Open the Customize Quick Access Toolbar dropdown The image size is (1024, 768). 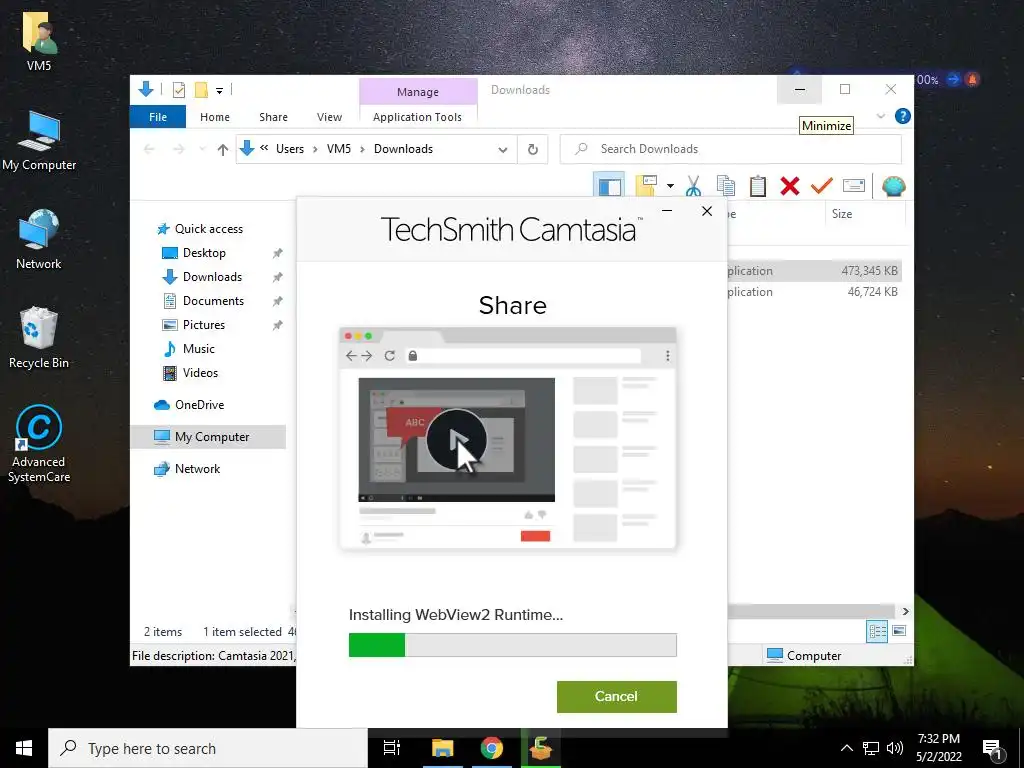219,91
